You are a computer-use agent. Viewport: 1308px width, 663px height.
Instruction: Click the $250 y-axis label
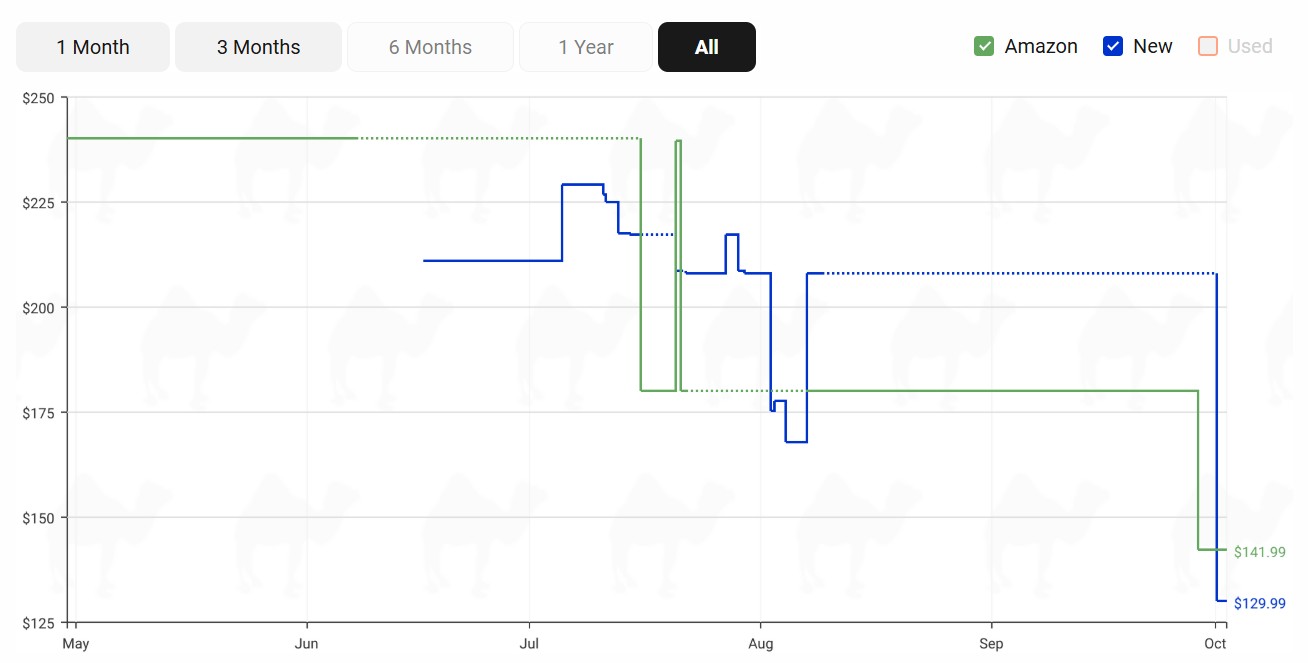40,97
